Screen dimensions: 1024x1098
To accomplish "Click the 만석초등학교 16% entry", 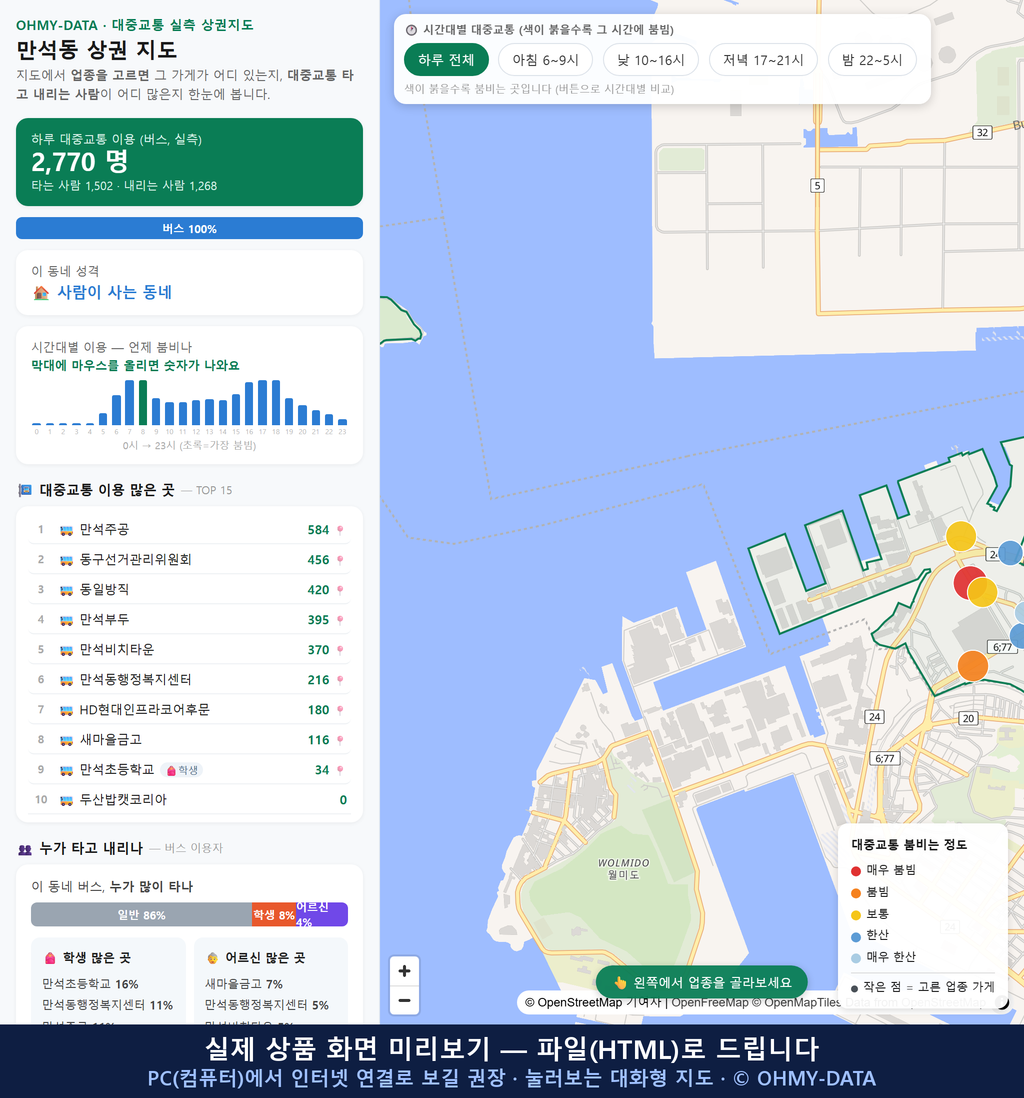I will (x=90, y=984).
